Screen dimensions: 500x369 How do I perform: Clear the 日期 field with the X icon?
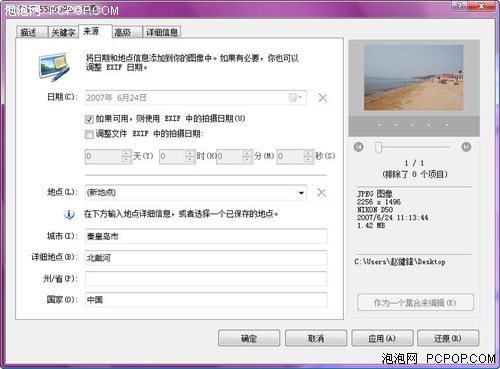323,98
